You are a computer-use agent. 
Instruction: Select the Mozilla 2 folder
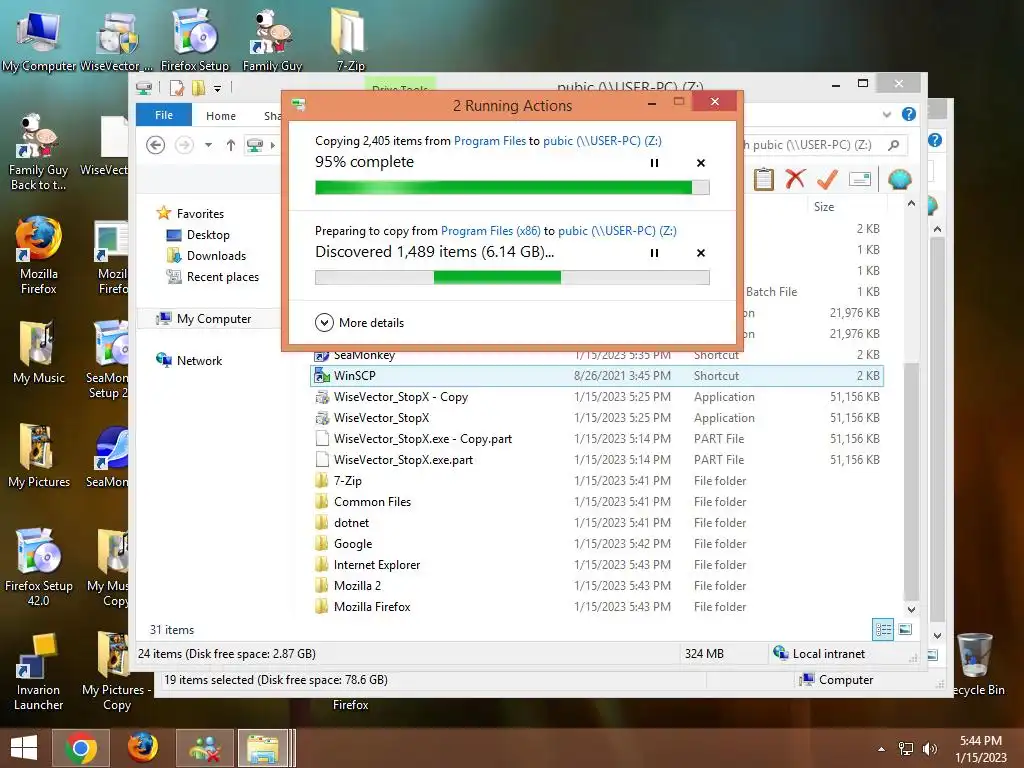(597, 586)
